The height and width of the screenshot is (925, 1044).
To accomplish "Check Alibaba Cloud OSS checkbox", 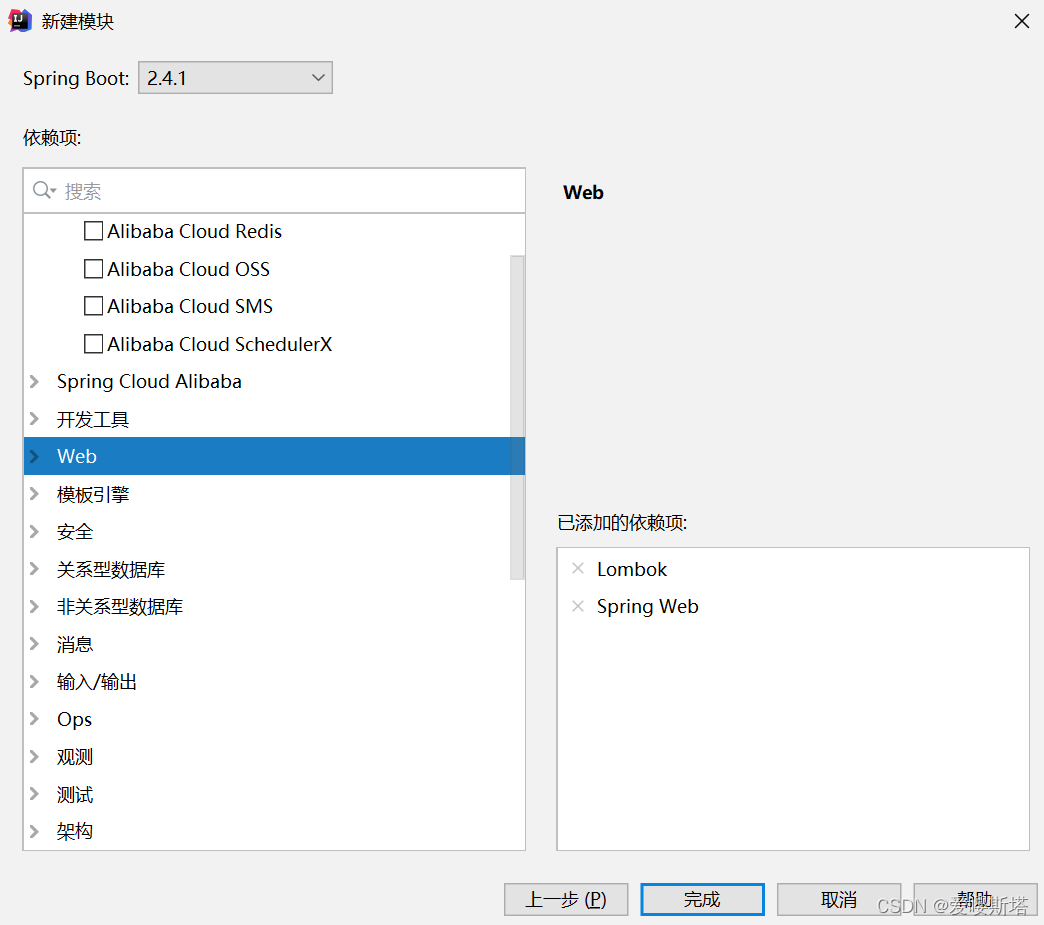I will click(x=94, y=269).
